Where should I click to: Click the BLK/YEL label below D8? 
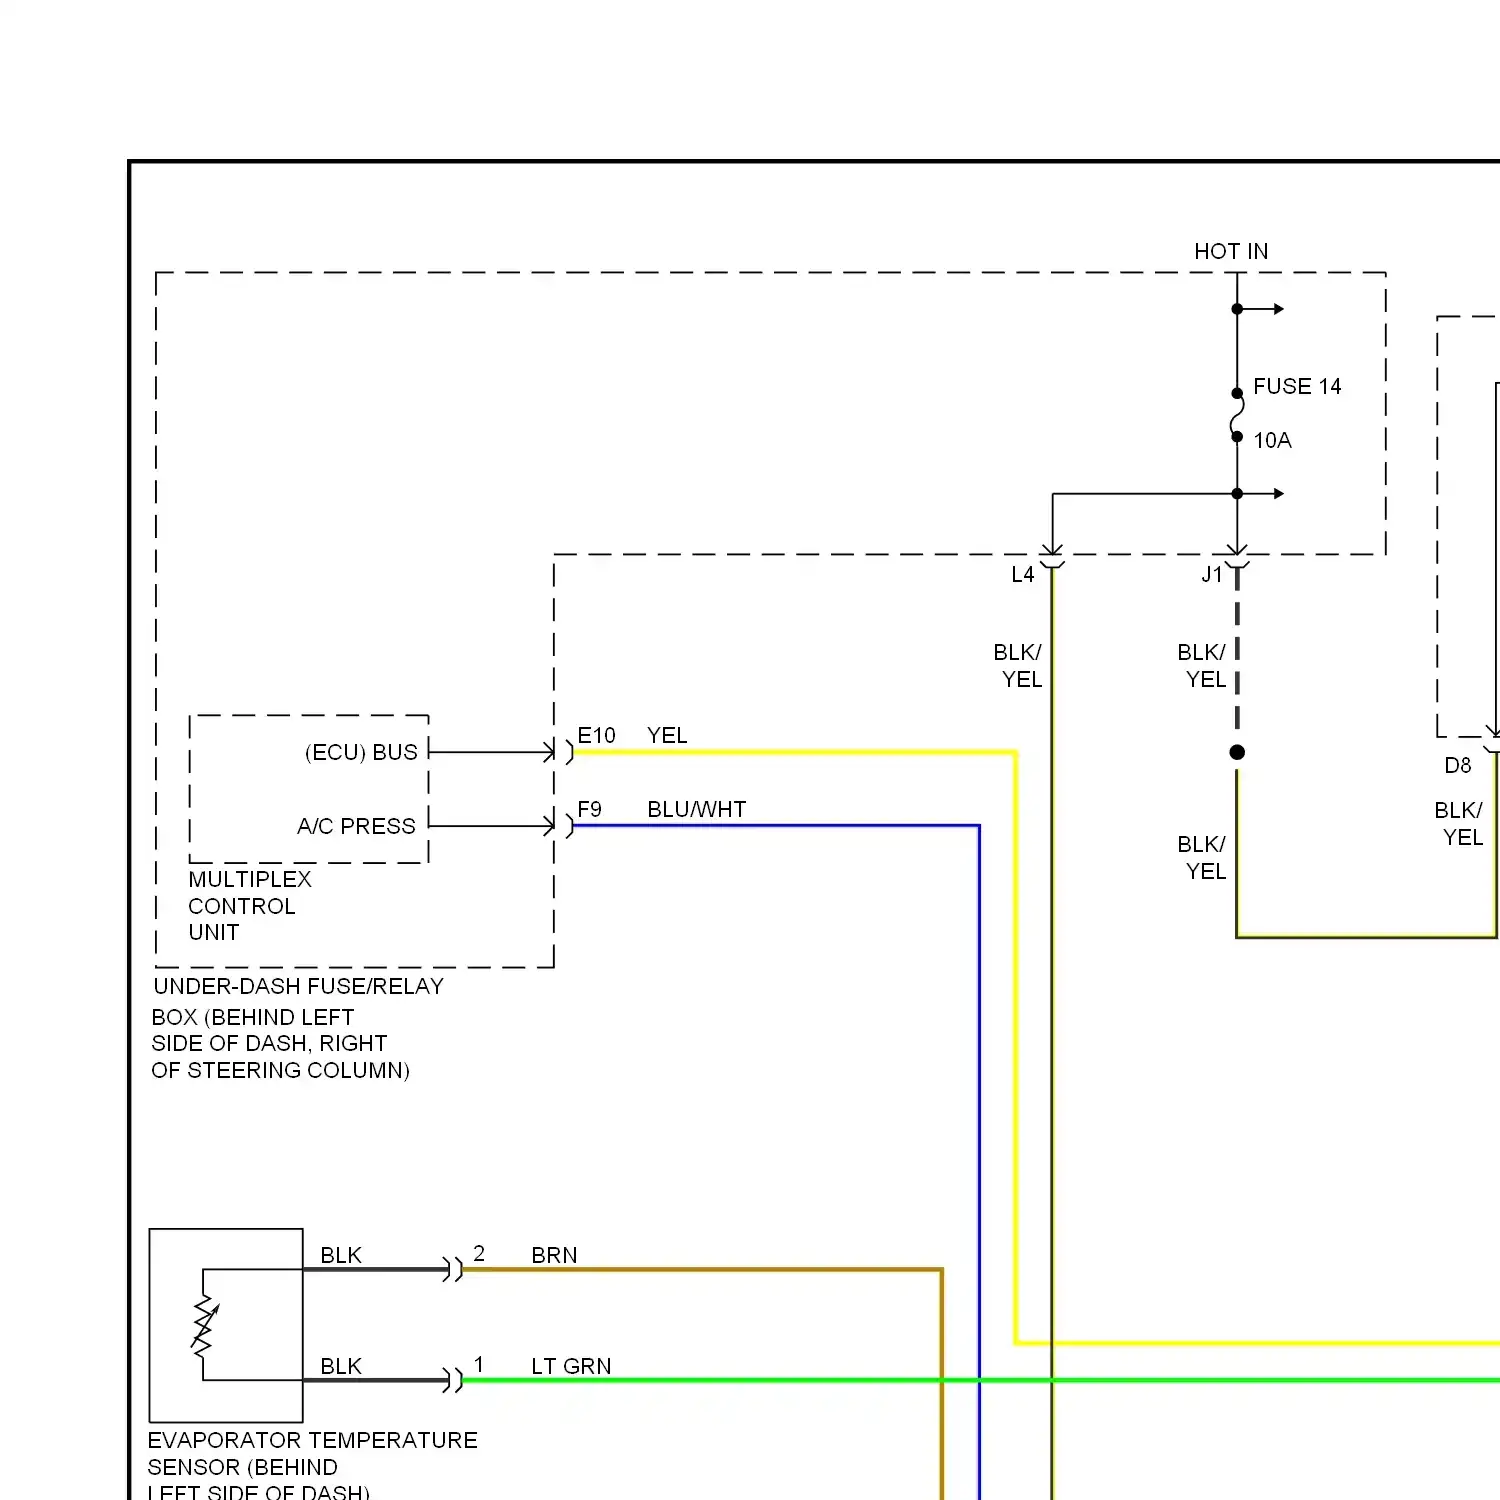tap(1459, 823)
